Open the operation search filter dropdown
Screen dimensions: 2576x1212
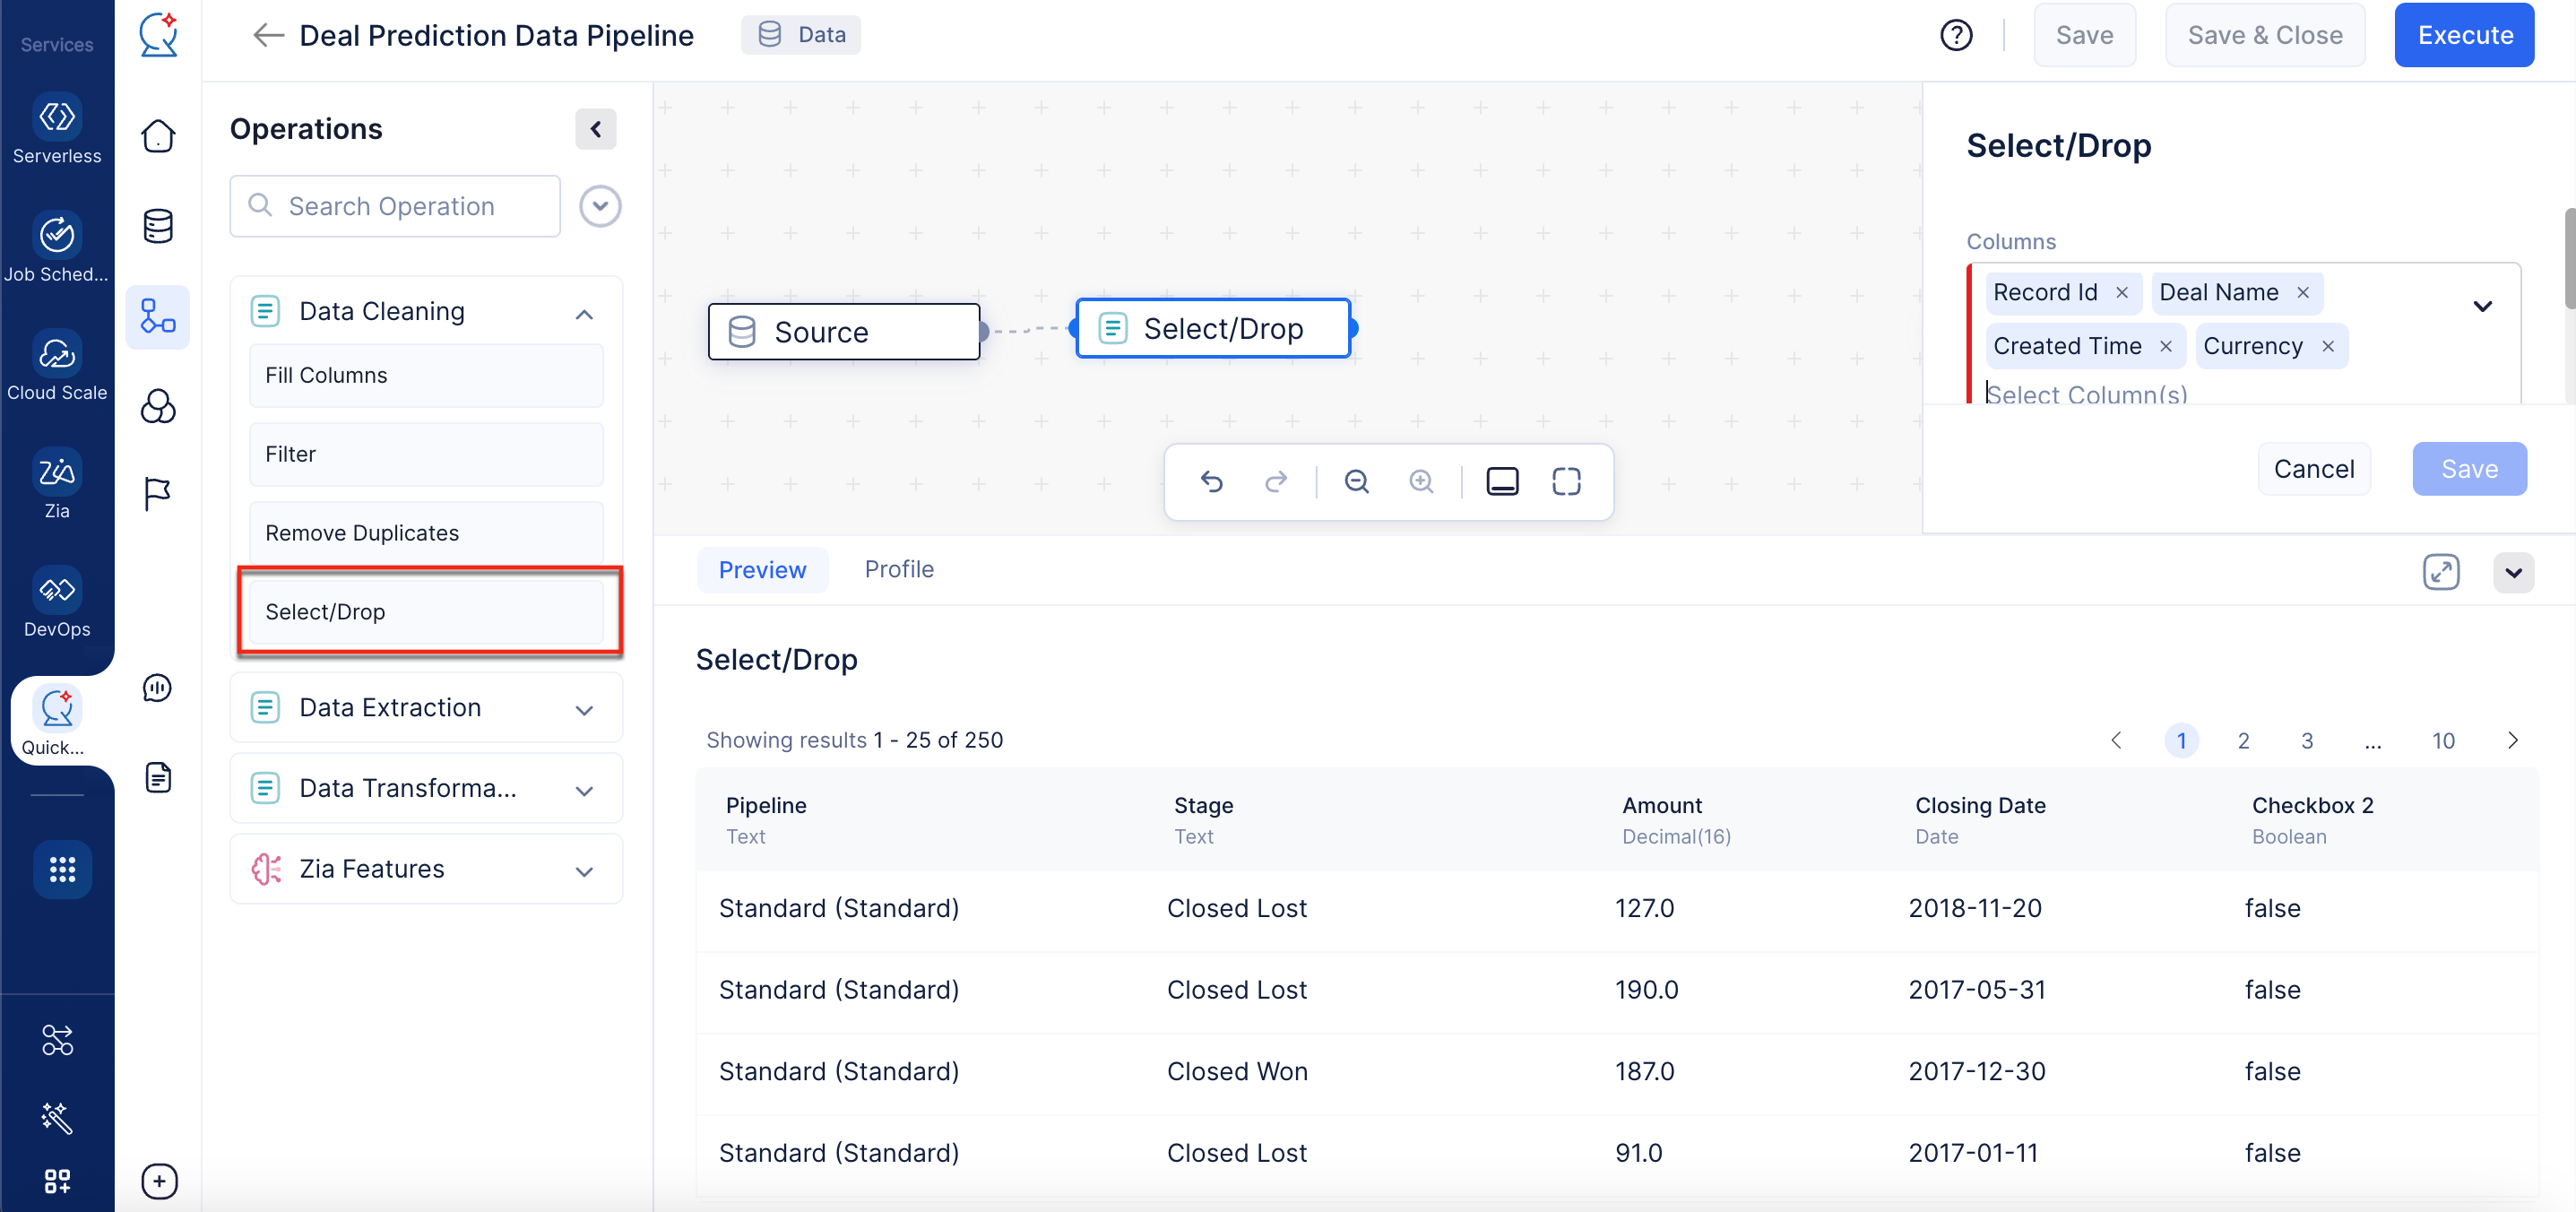[x=600, y=206]
